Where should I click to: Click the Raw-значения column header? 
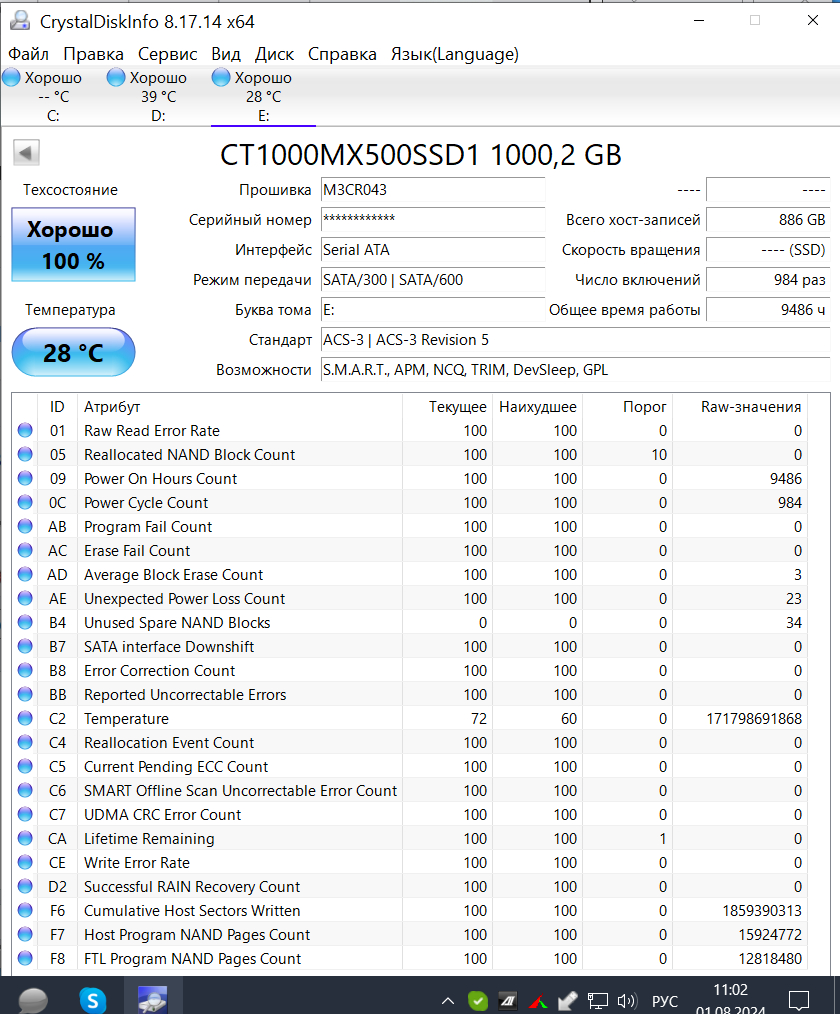coord(740,407)
